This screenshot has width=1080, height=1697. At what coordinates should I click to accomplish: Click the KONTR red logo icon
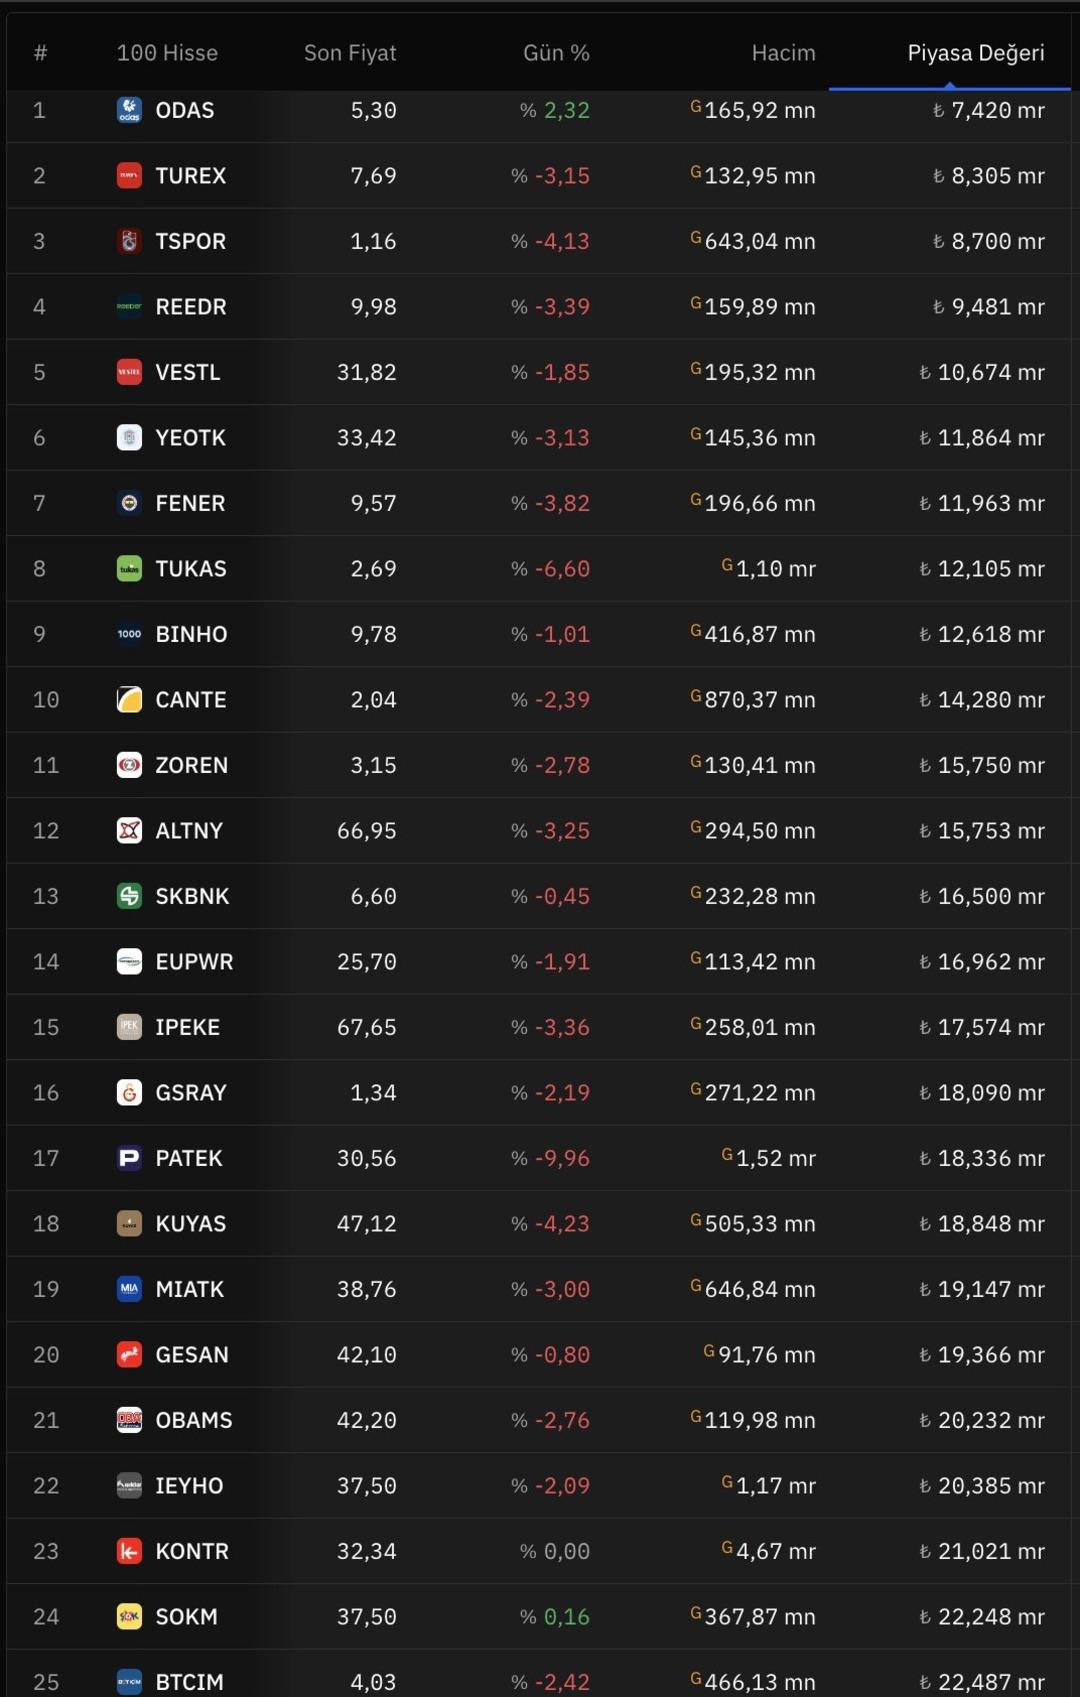[x=129, y=1551]
